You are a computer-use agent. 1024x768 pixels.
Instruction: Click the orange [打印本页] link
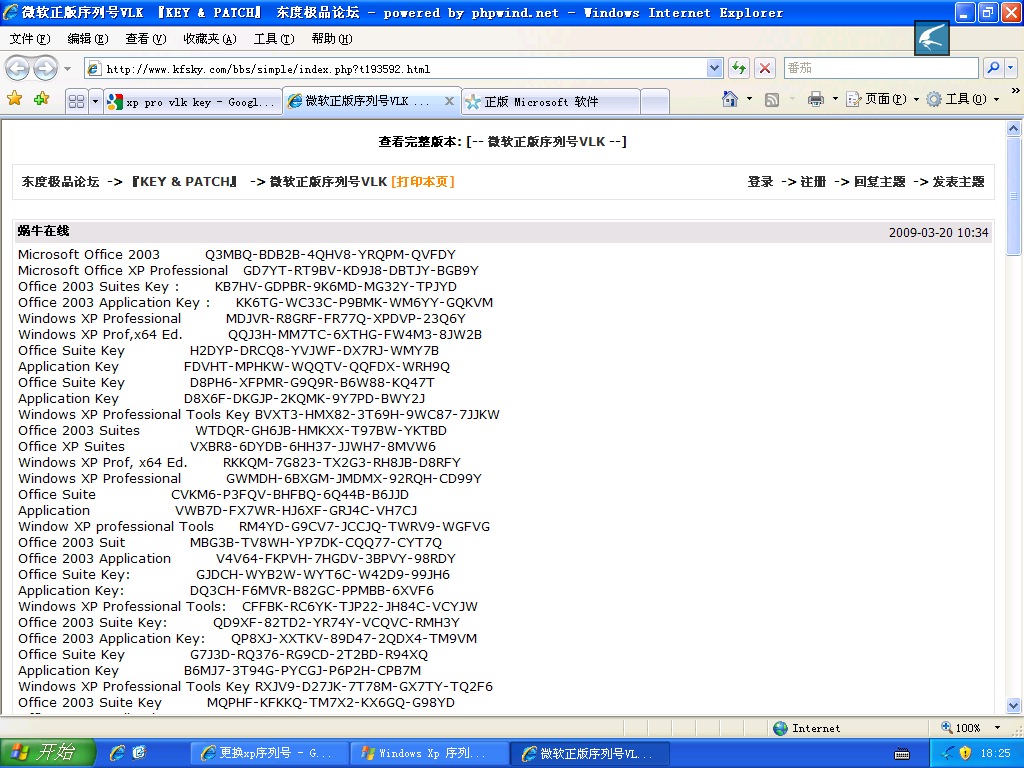point(423,182)
